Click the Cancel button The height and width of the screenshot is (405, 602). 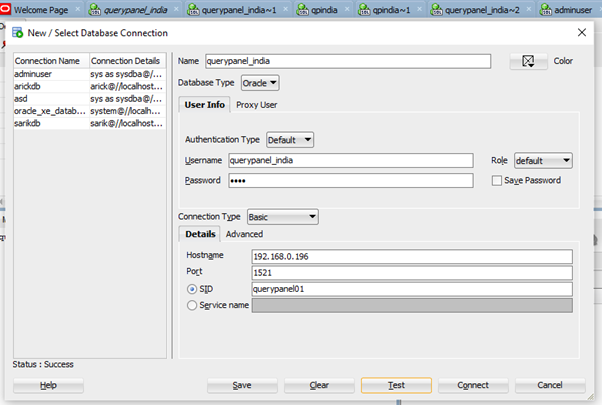click(x=550, y=385)
